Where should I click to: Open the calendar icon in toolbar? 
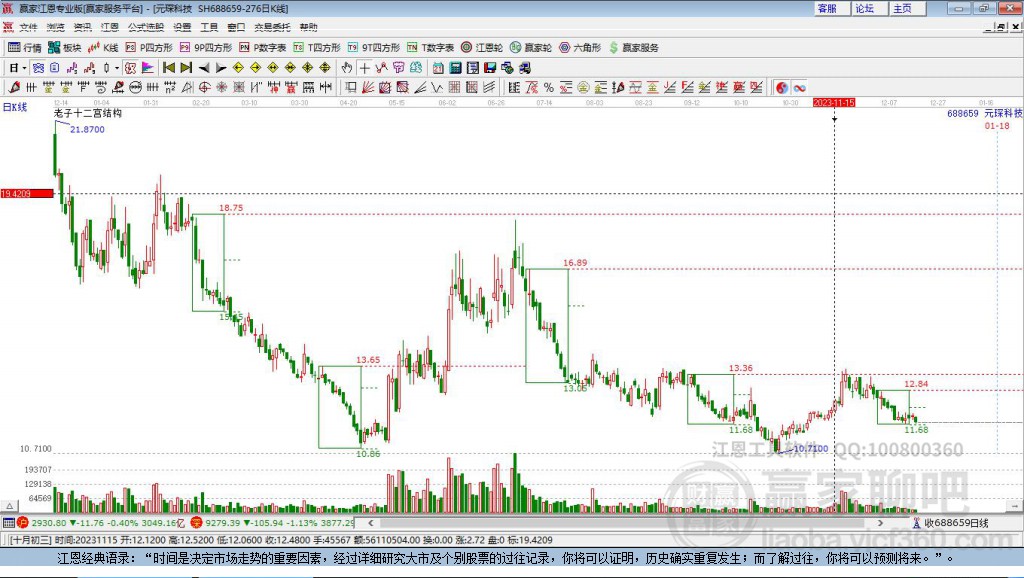[x=438, y=68]
